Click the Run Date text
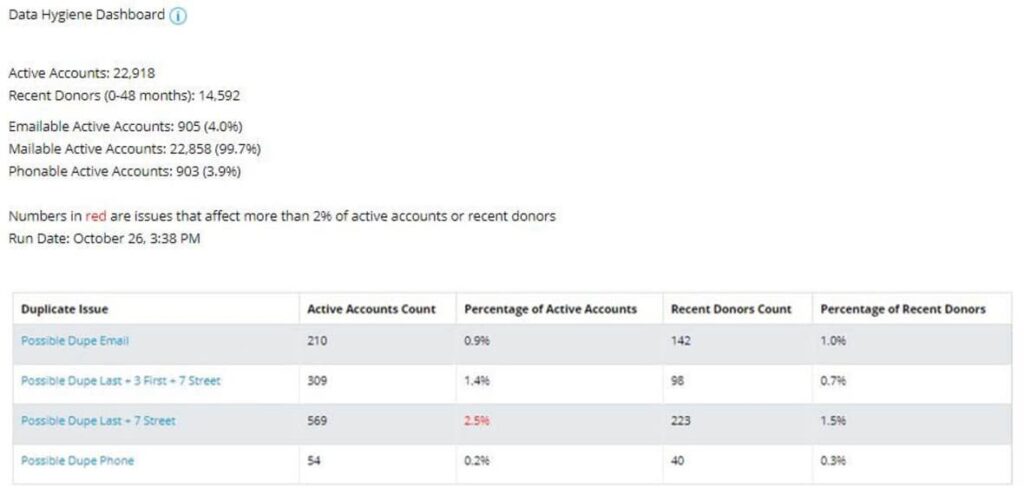Image resolution: width=1024 pixels, height=495 pixels. 104,238
